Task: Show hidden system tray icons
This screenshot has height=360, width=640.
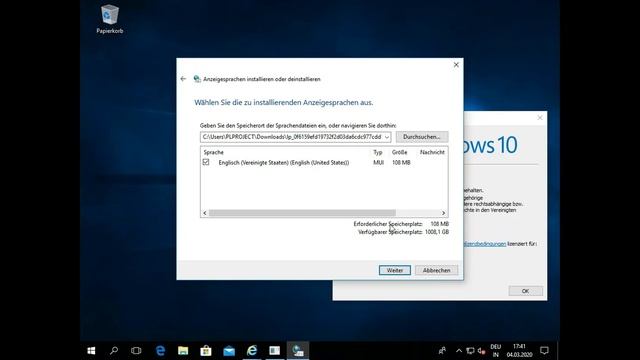Action: click(x=459, y=351)
